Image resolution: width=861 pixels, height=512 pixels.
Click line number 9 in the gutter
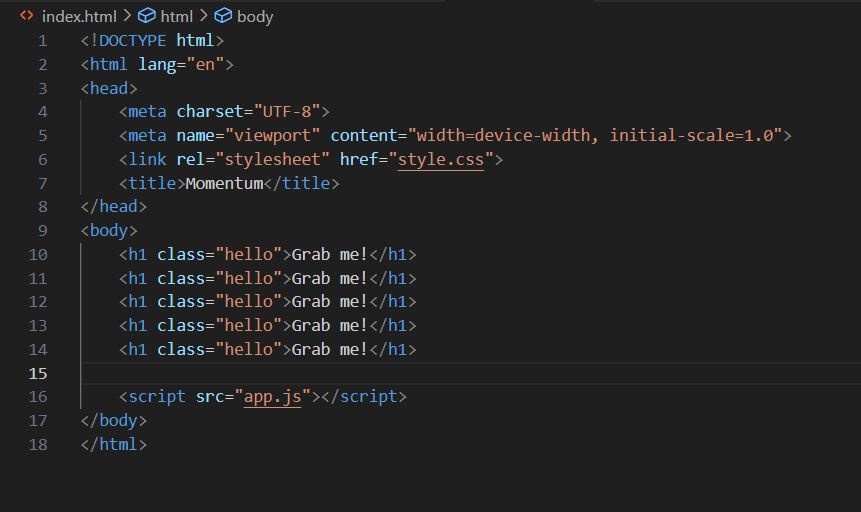[x=43, y=231]
